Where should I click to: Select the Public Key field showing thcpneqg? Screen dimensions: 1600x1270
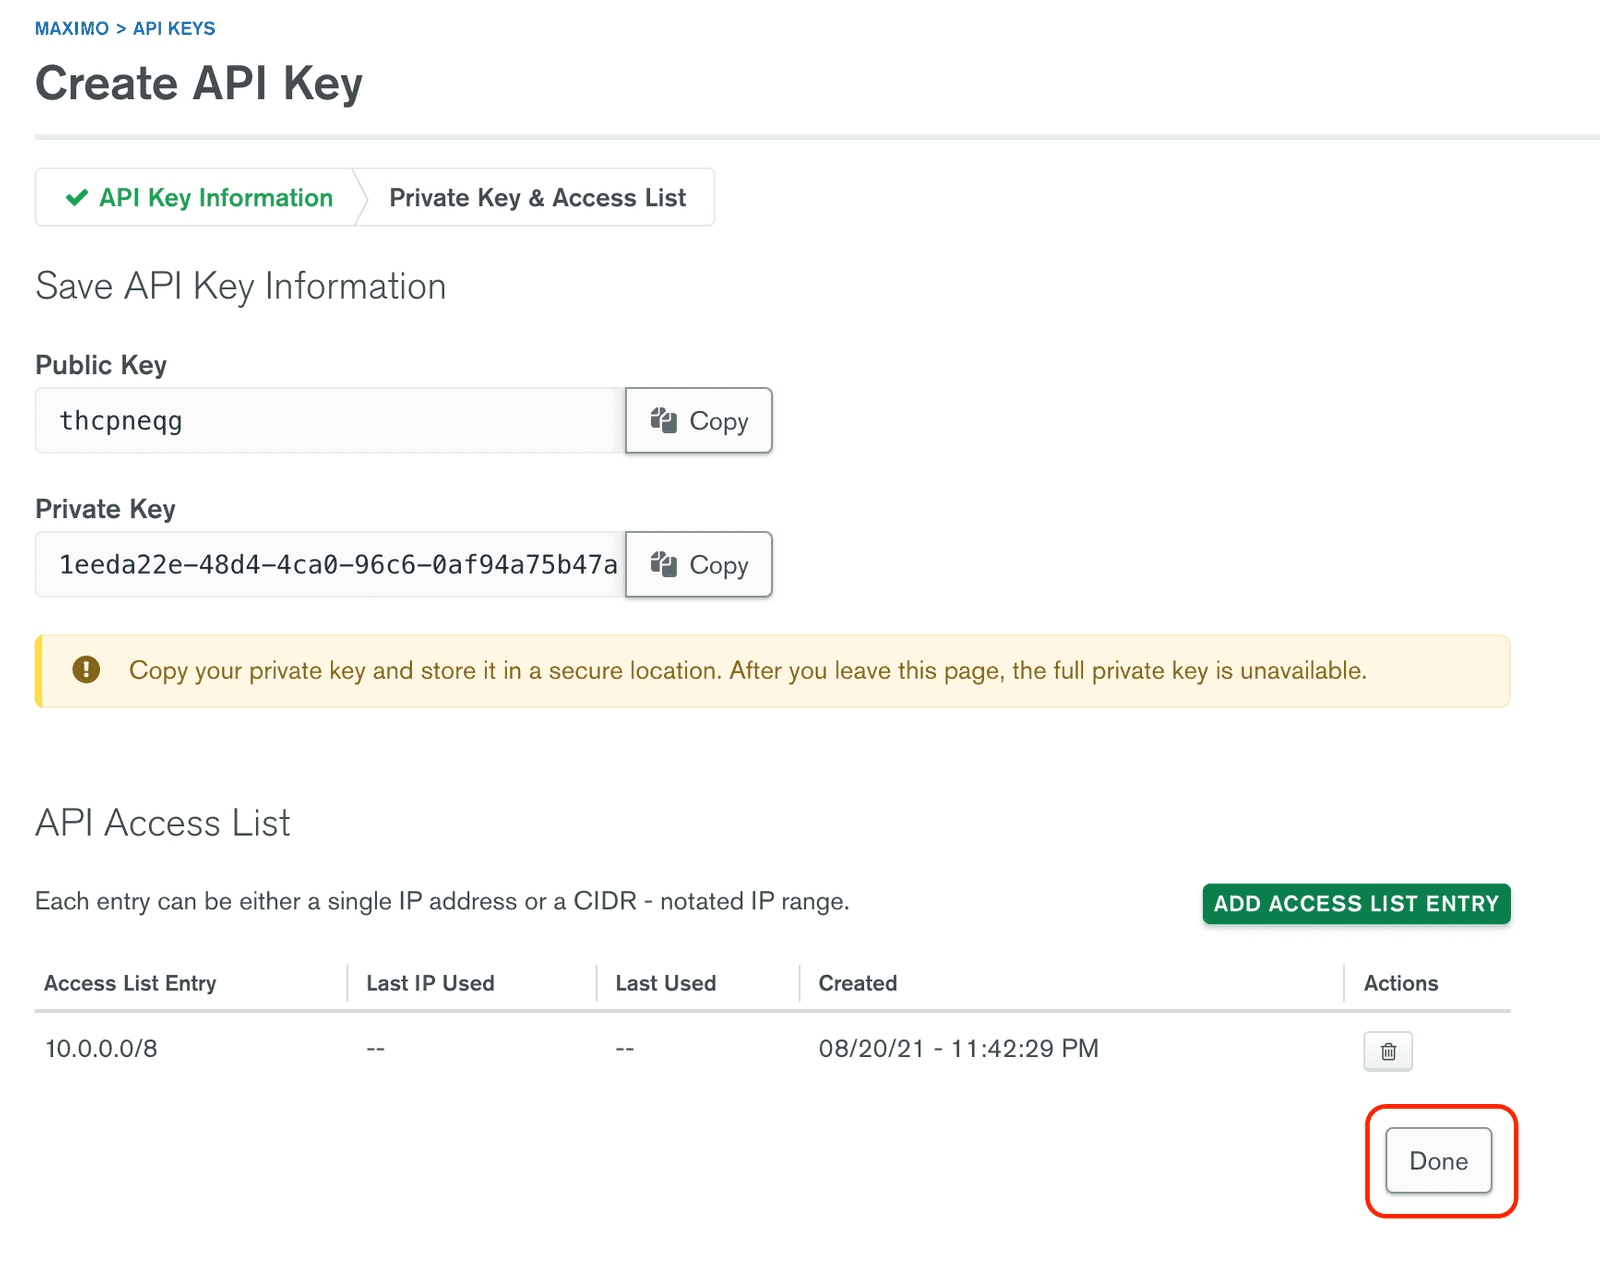[330, 420]
